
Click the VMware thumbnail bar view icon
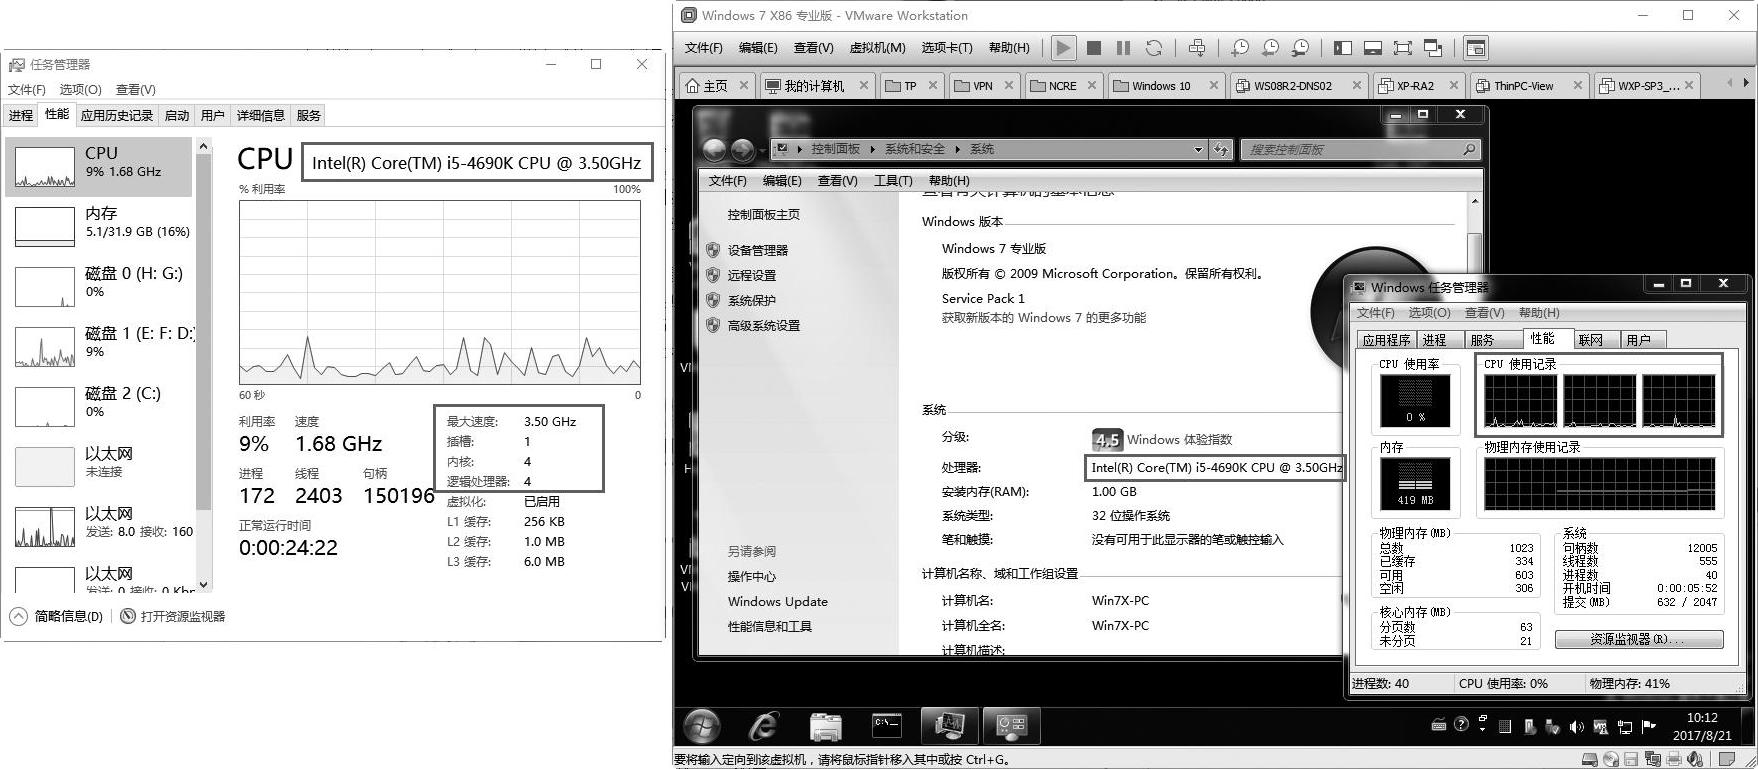pos(1373,48)
